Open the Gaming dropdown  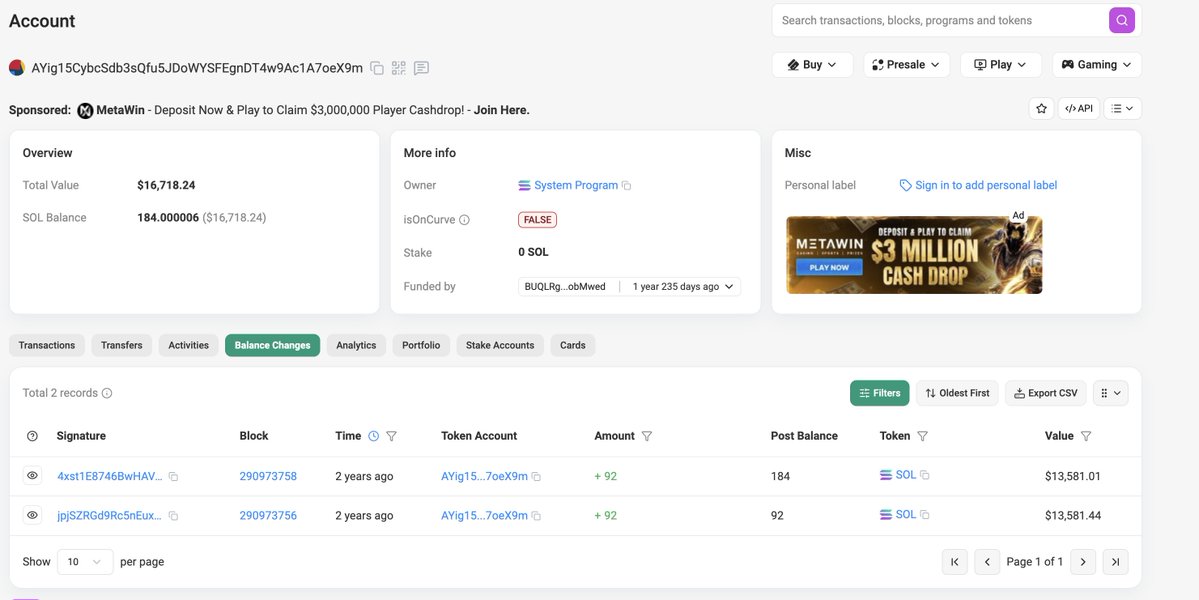click(1097, 65)
